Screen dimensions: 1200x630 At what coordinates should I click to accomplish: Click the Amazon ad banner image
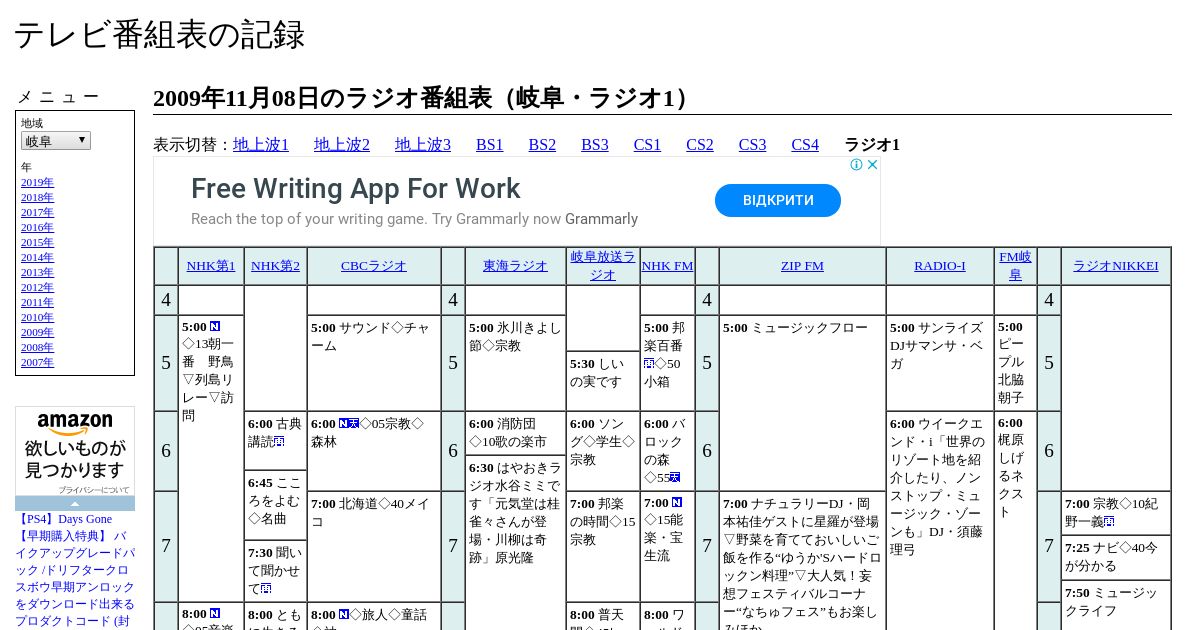[x=75, y=452]
